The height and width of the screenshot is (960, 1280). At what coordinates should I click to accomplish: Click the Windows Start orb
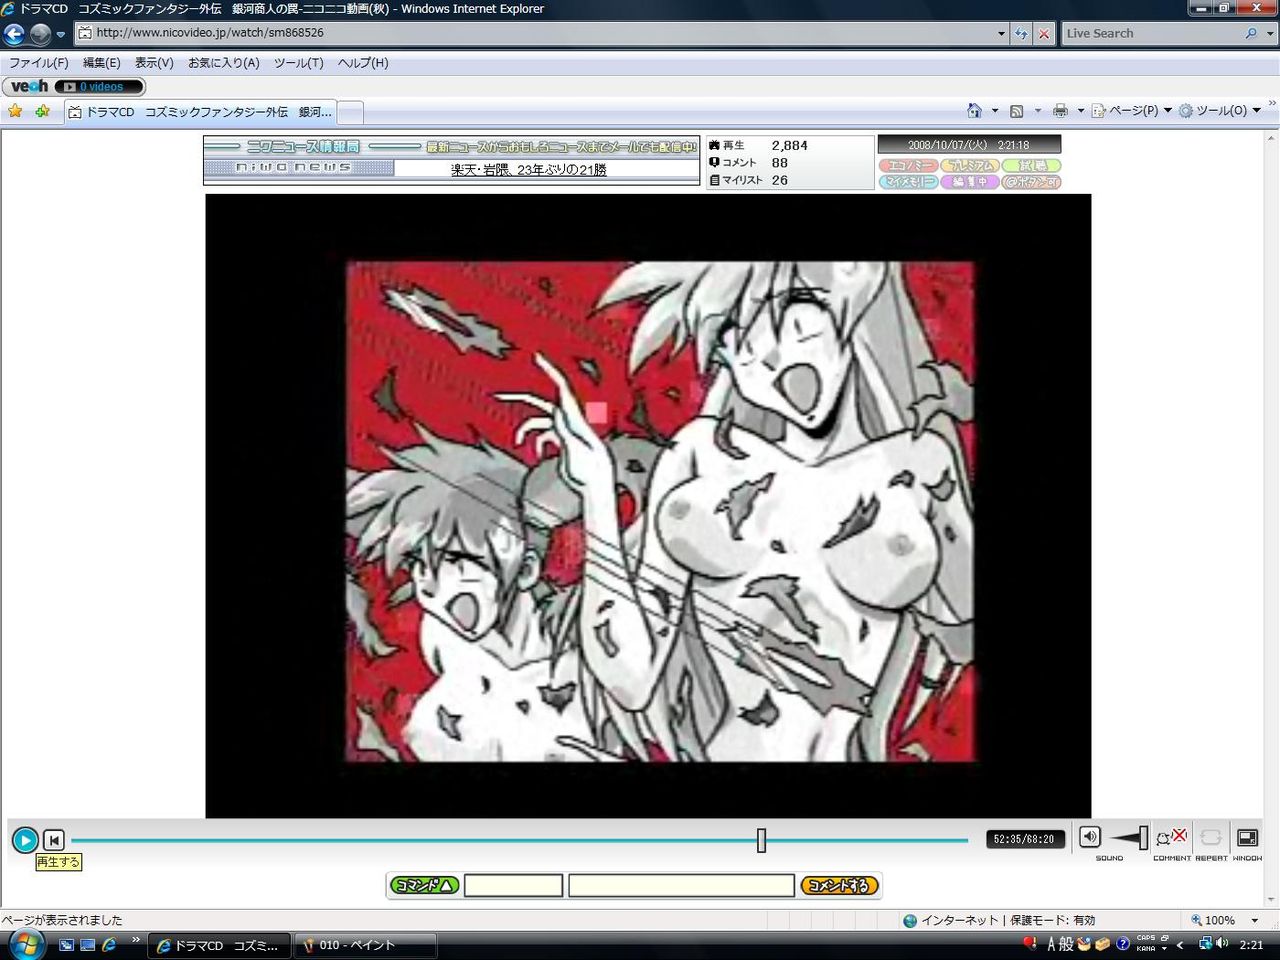click(25, 944)
